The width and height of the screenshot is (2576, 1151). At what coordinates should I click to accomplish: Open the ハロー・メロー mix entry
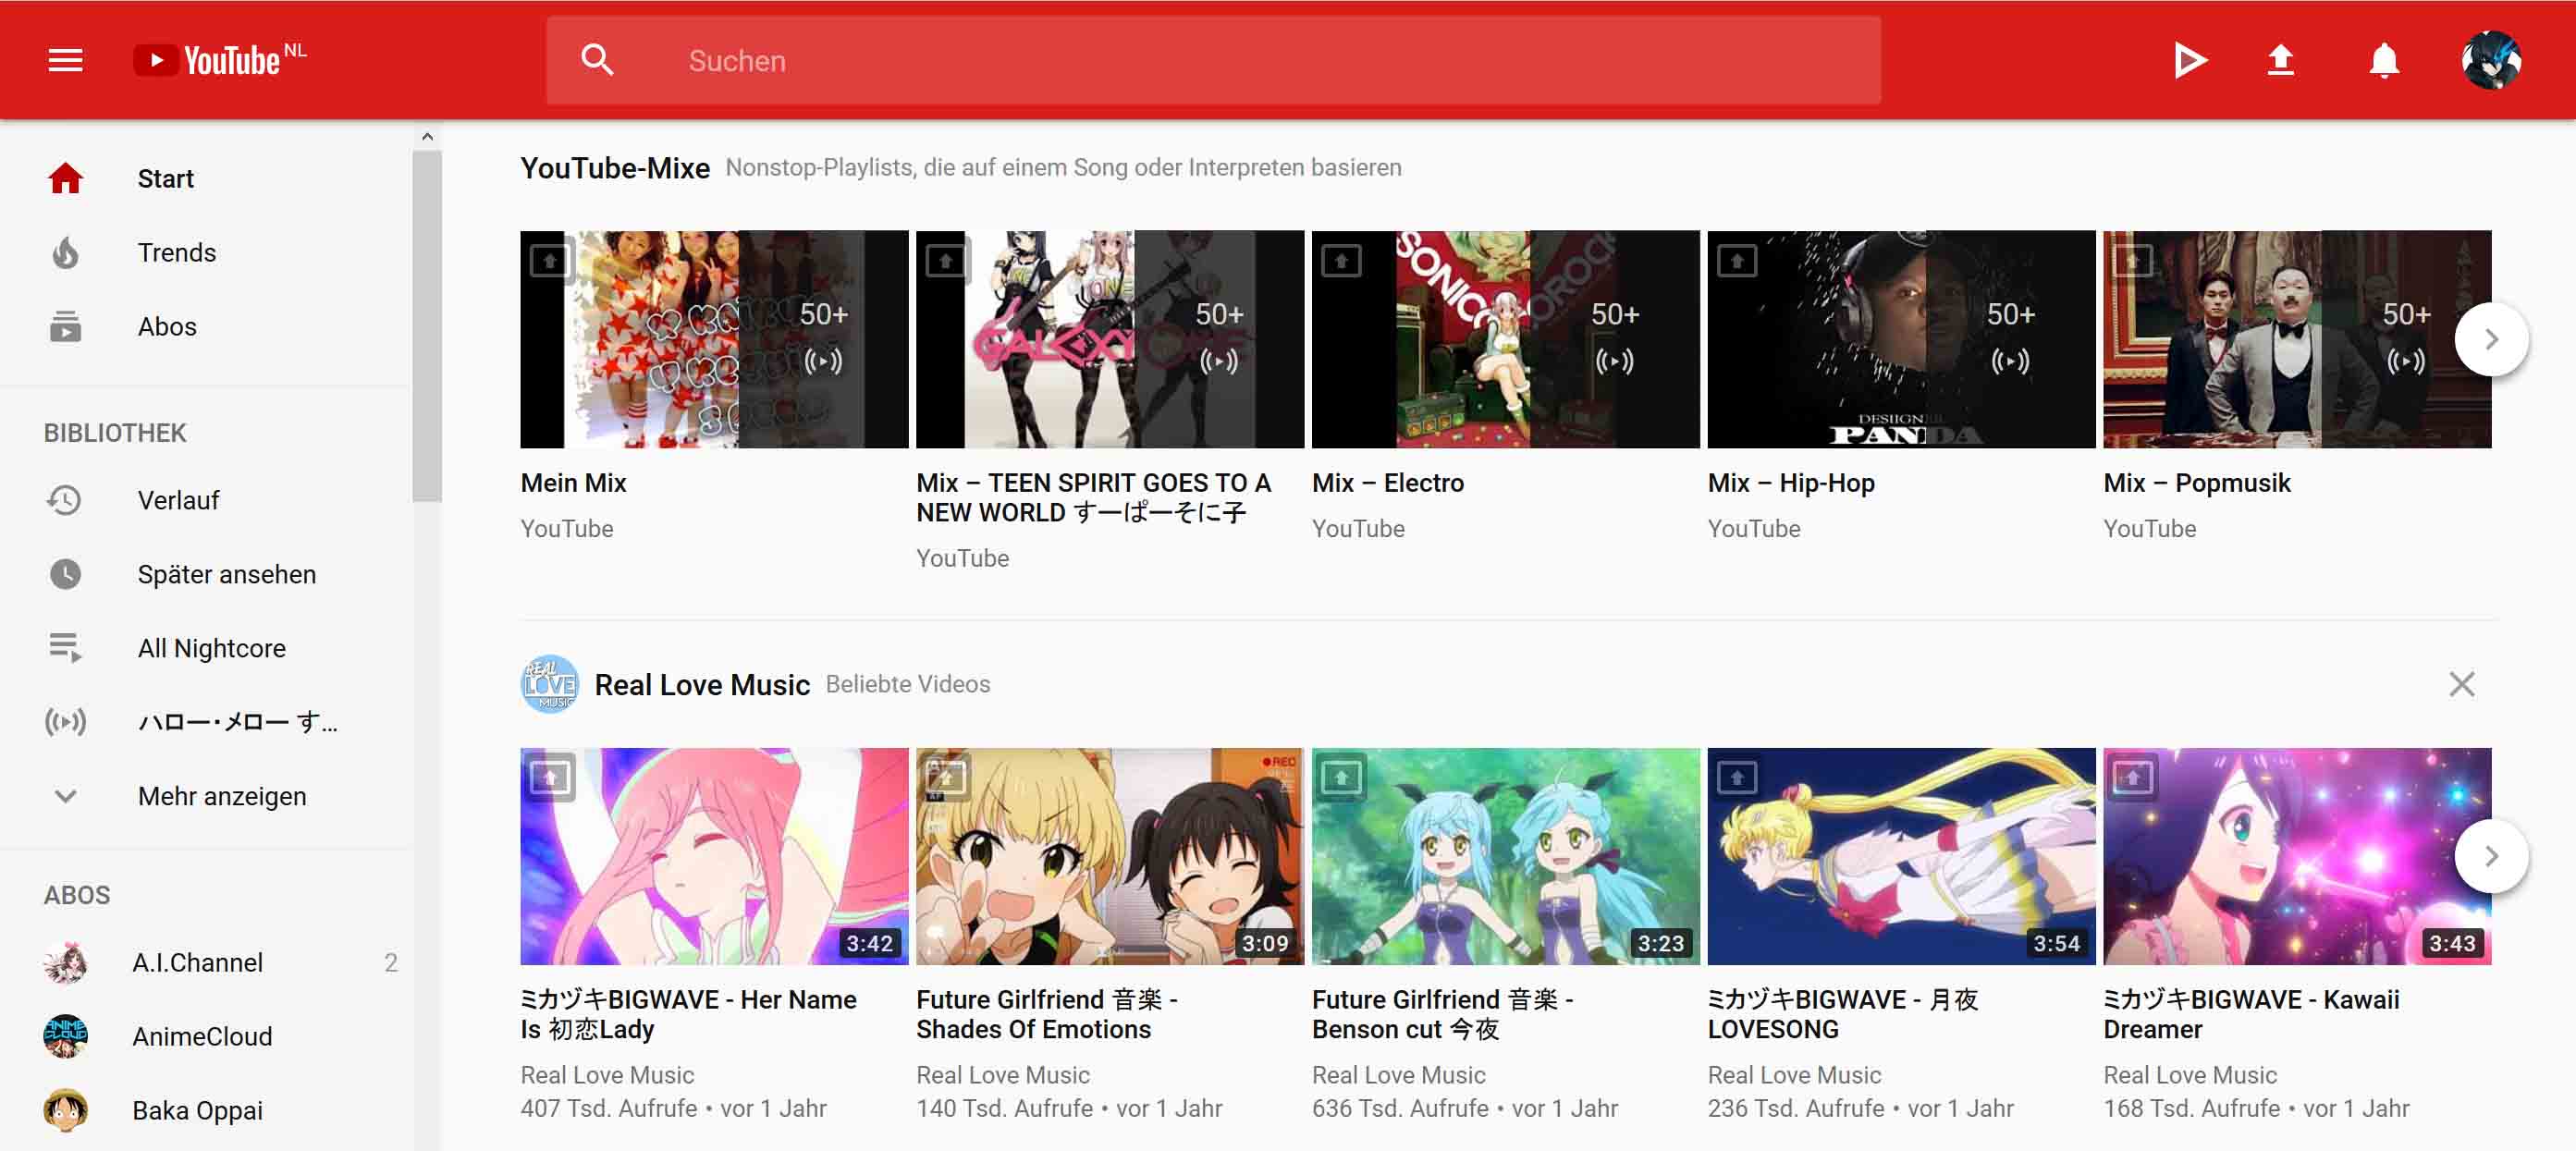click(205, 722)
